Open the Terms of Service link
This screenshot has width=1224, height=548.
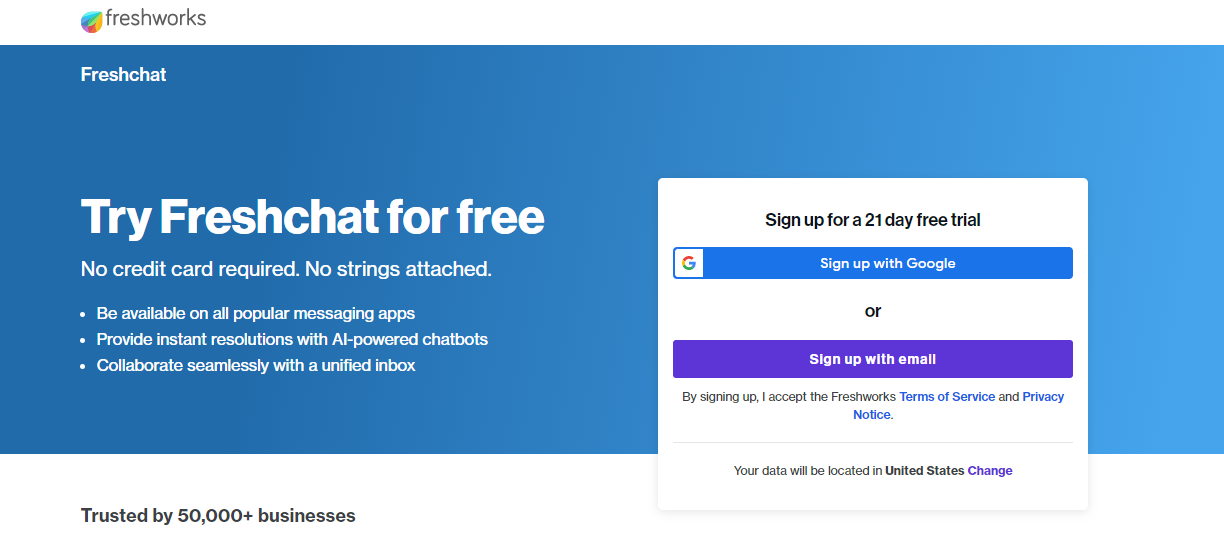[947, 397]
